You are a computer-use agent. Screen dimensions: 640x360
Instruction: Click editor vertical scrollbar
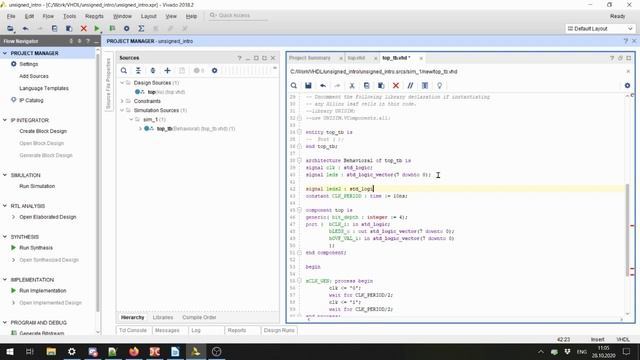point(628,229)
